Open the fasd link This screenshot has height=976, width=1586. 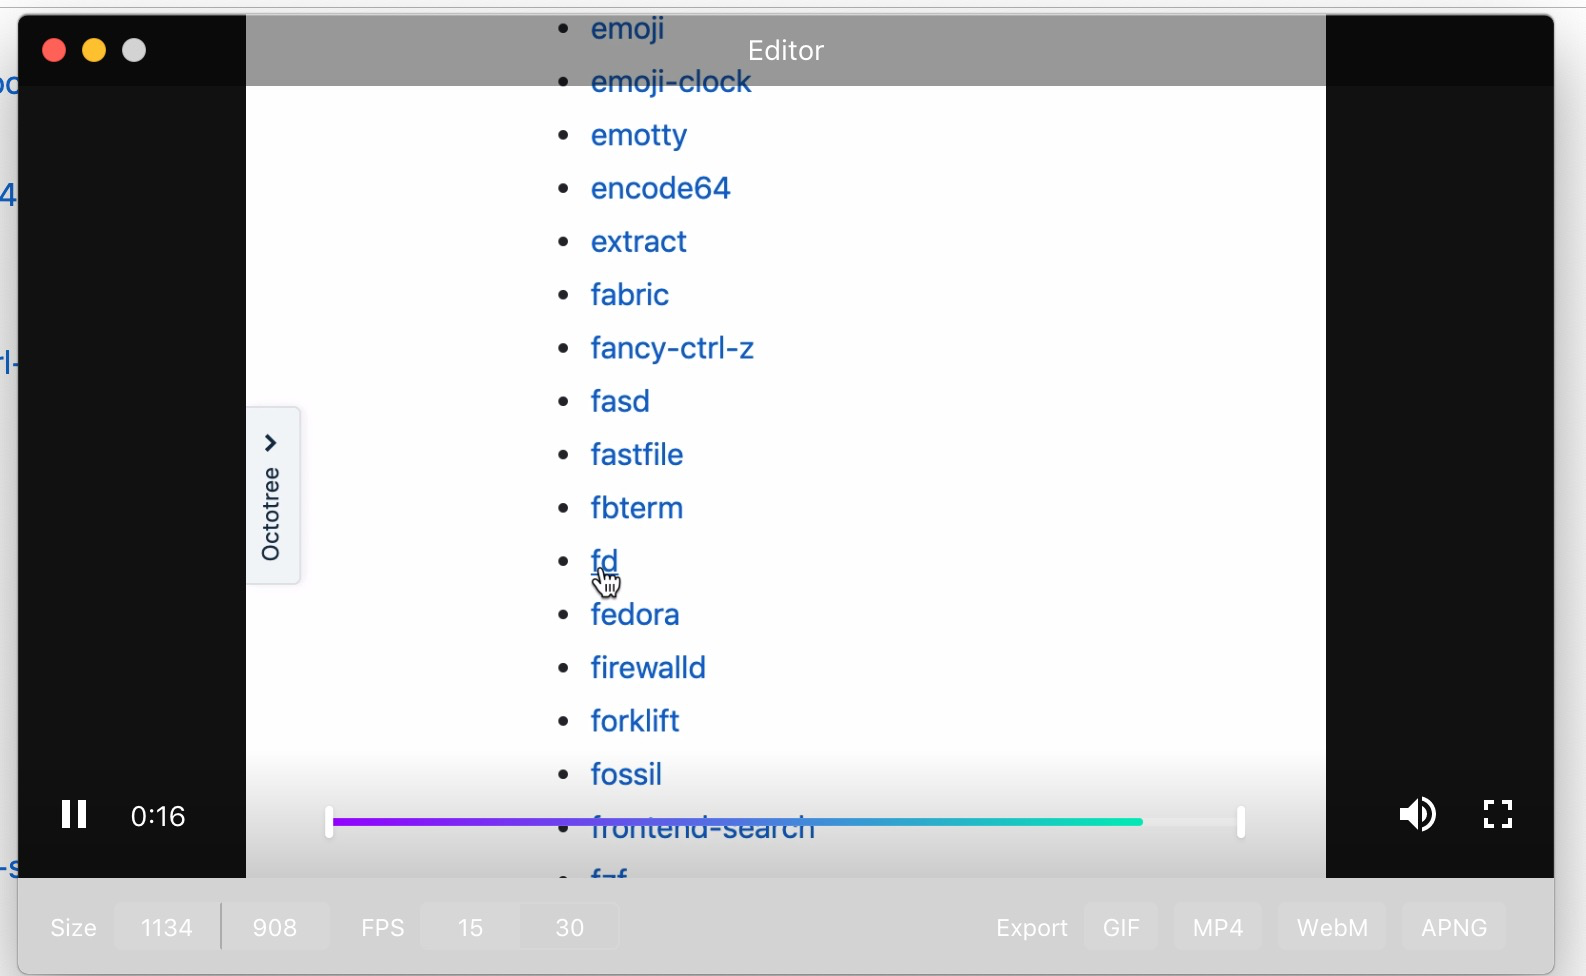pos(620,401)
